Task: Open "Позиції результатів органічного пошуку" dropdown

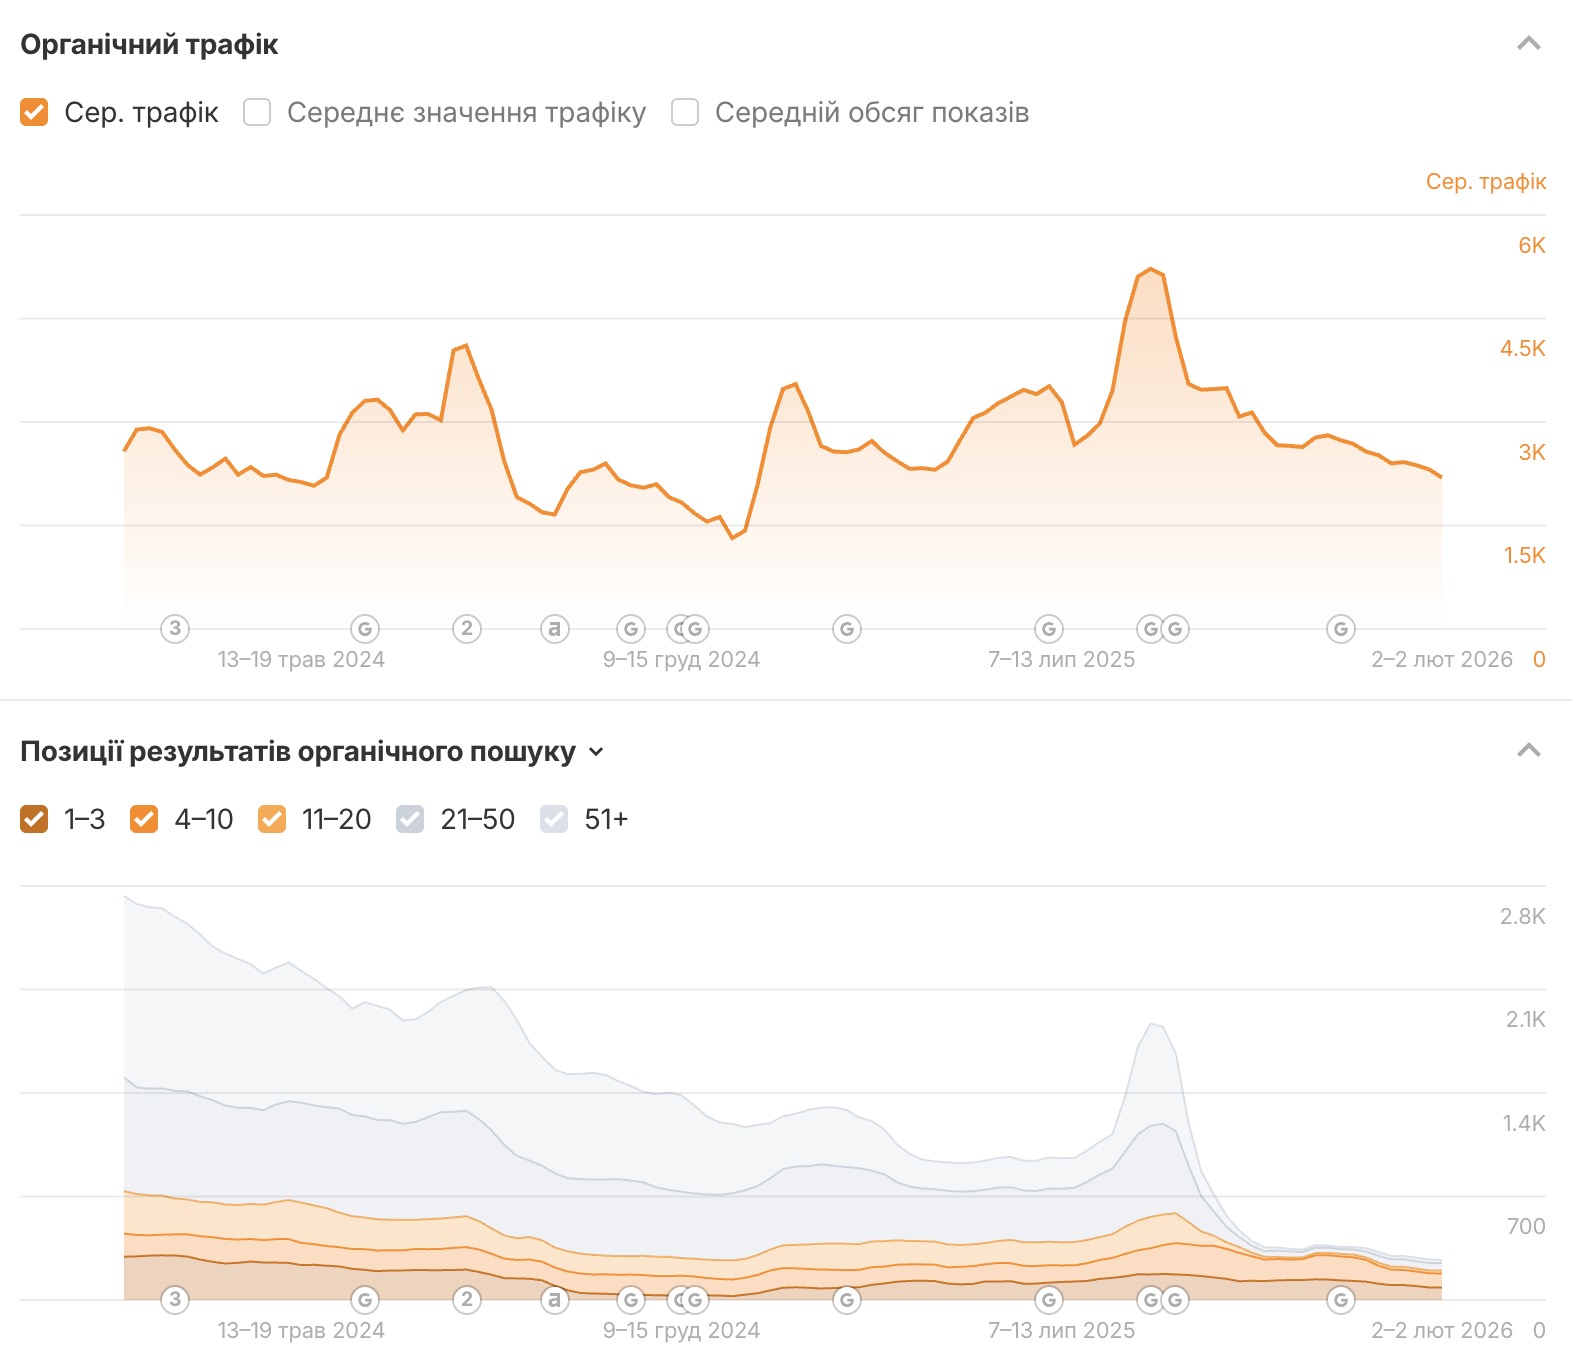Action: [x=597, y=752]
